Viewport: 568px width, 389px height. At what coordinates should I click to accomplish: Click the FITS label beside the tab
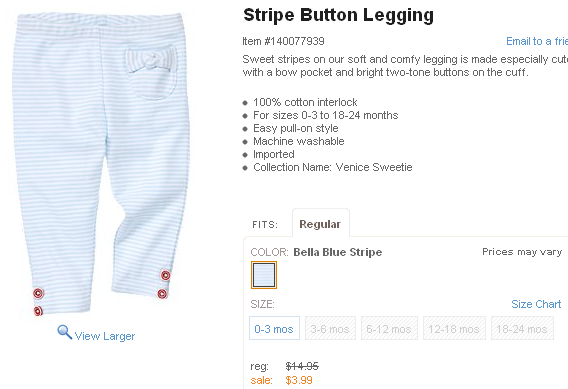265,225
